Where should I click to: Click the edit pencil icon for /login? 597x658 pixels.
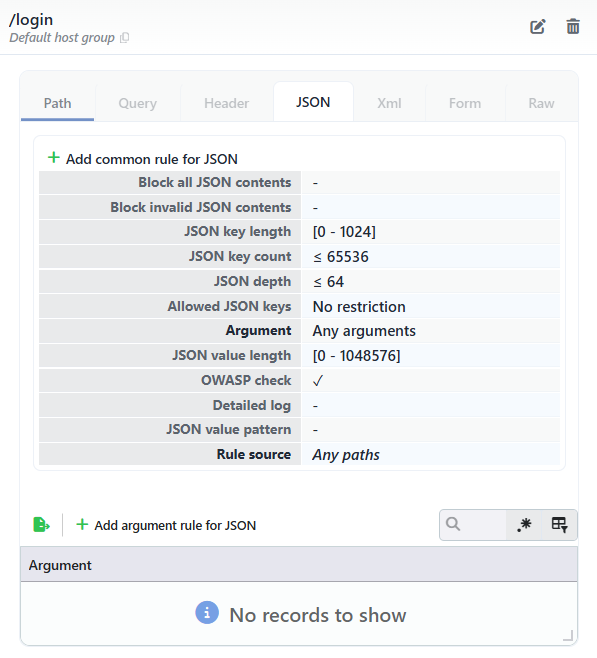tap(537, 27)
